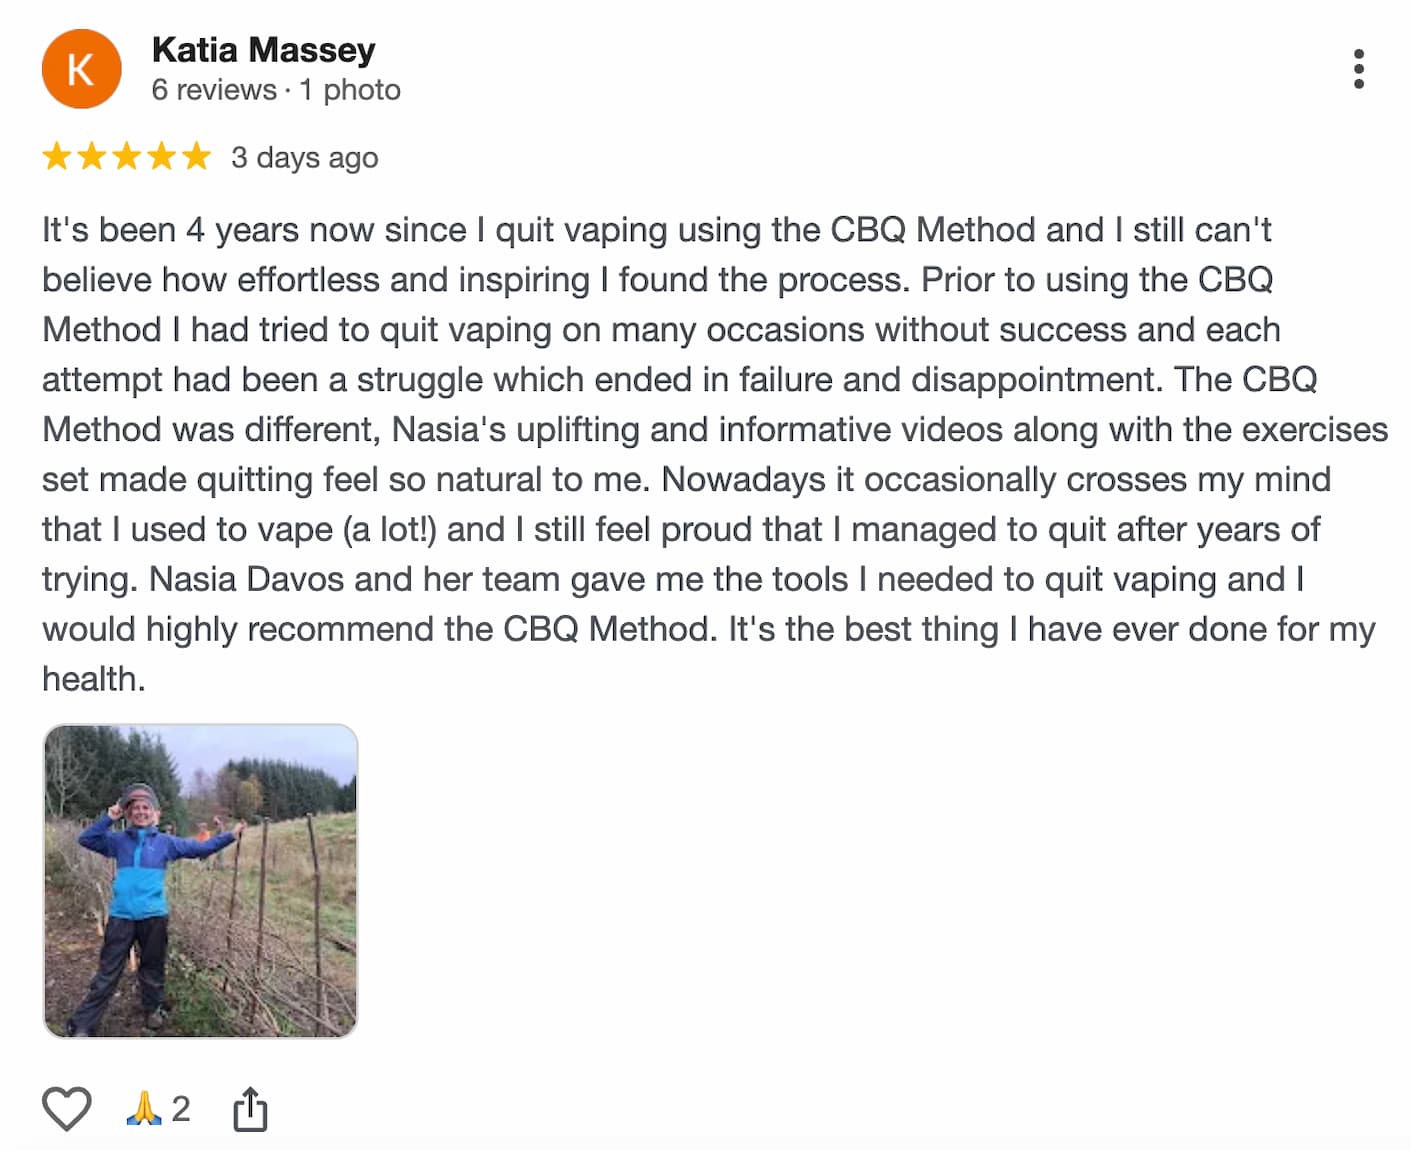This screenshot has width=1411, height=1150.
Task: Click the fourth rating star
Action: 162,156
